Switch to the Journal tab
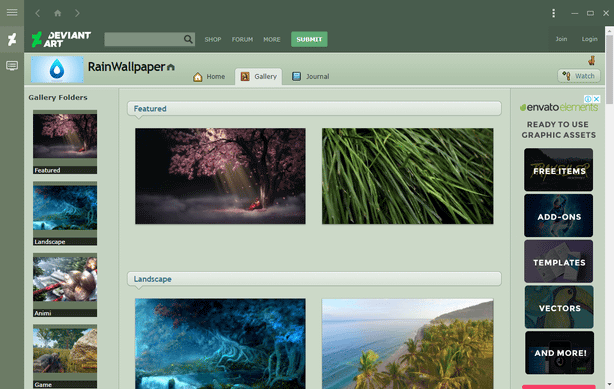The height and width of the screenshot is (389, 614). click(311, 76)
